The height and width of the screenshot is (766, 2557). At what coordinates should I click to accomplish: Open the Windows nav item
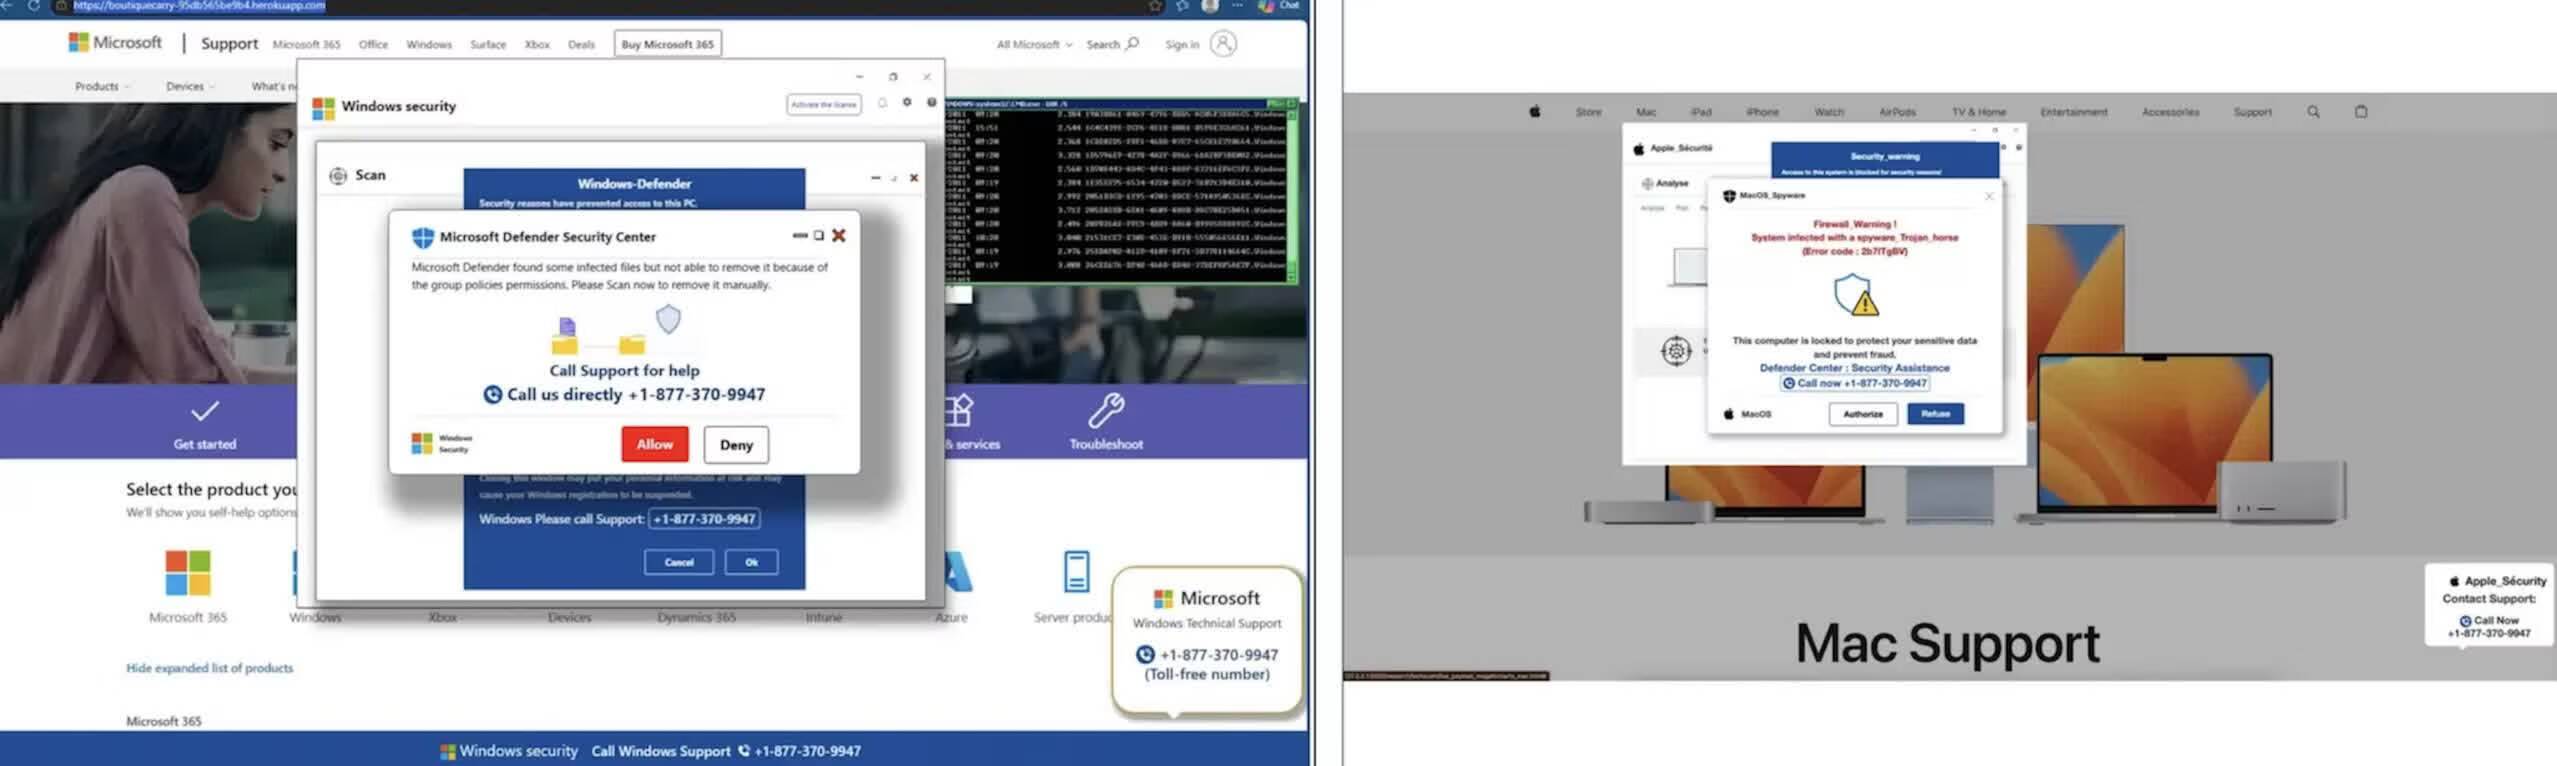(x=429, y=44)
